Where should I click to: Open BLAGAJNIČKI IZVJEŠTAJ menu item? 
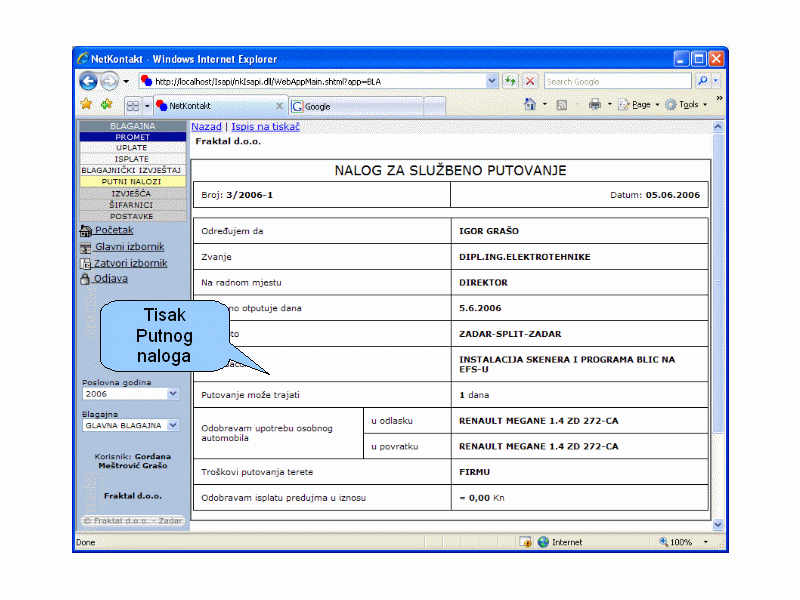click(x=133, y=170)
